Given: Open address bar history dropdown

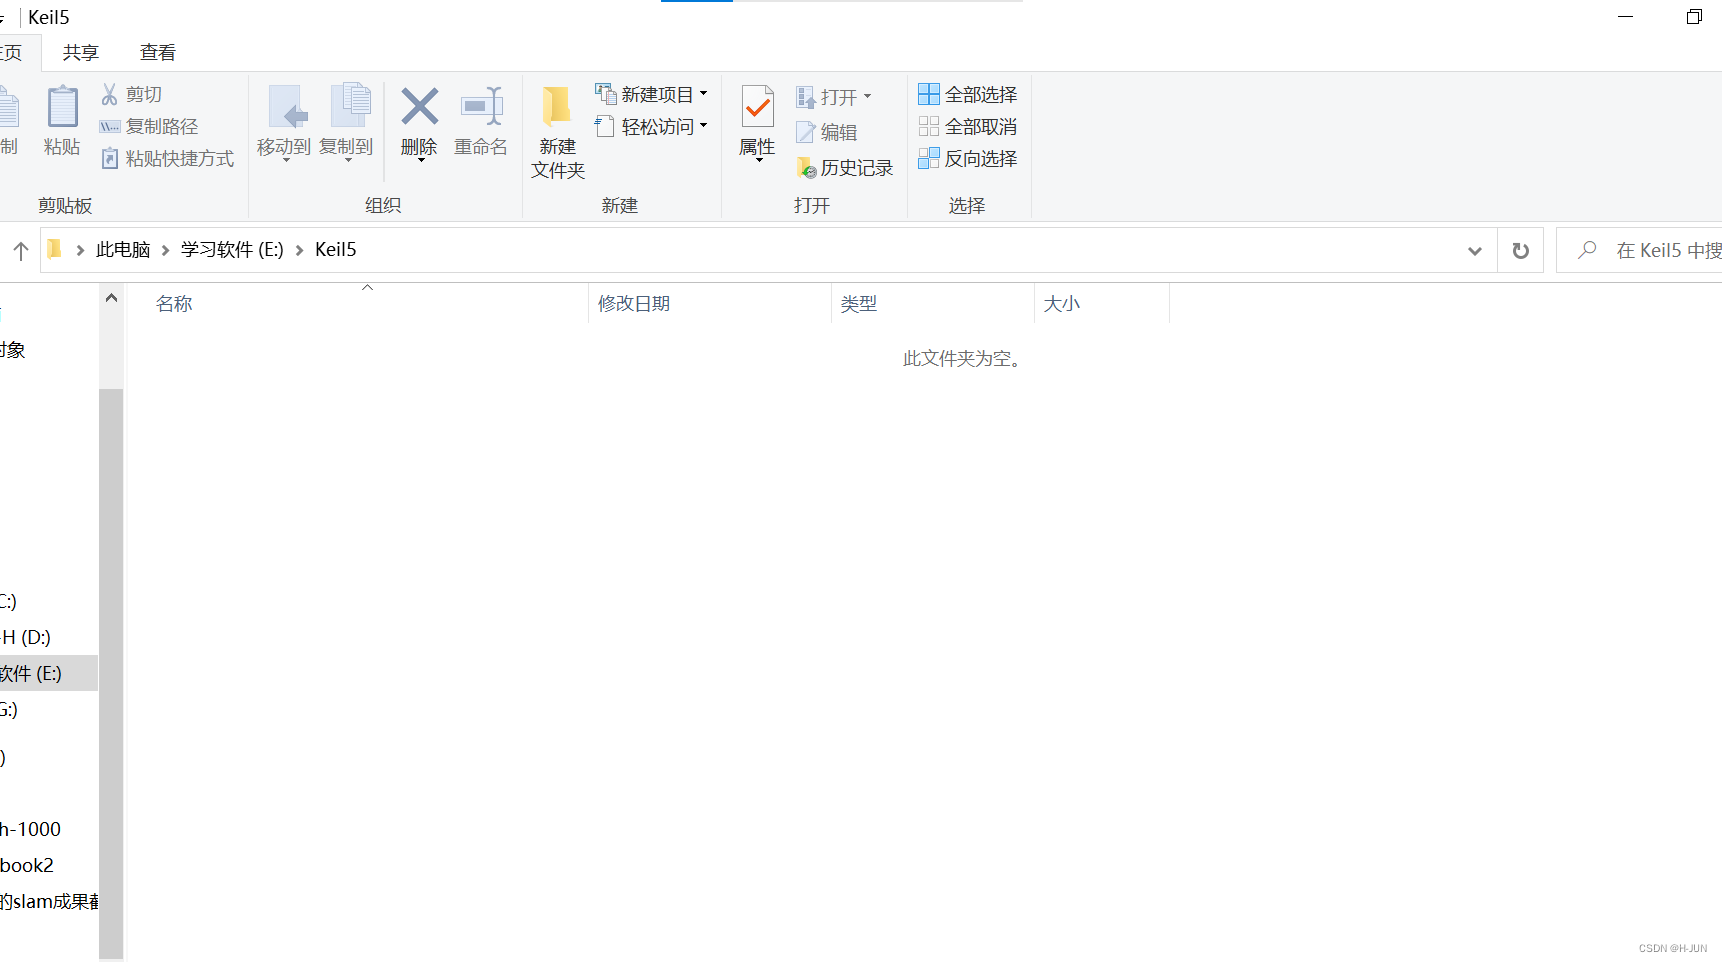Looking at the screenshot, I should pos(1474,250).
